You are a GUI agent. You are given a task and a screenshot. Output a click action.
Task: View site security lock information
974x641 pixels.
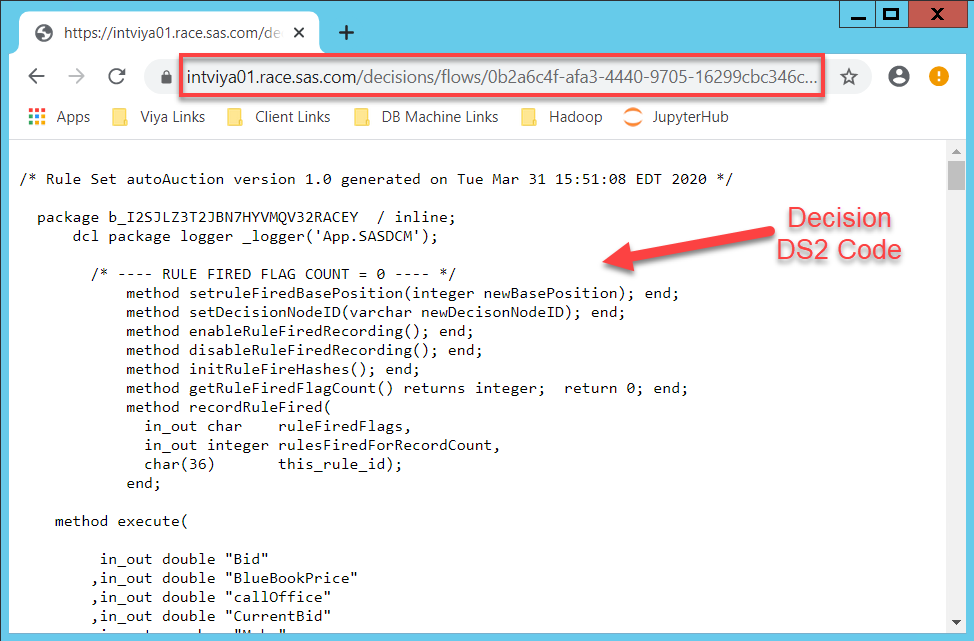(166, 77)
